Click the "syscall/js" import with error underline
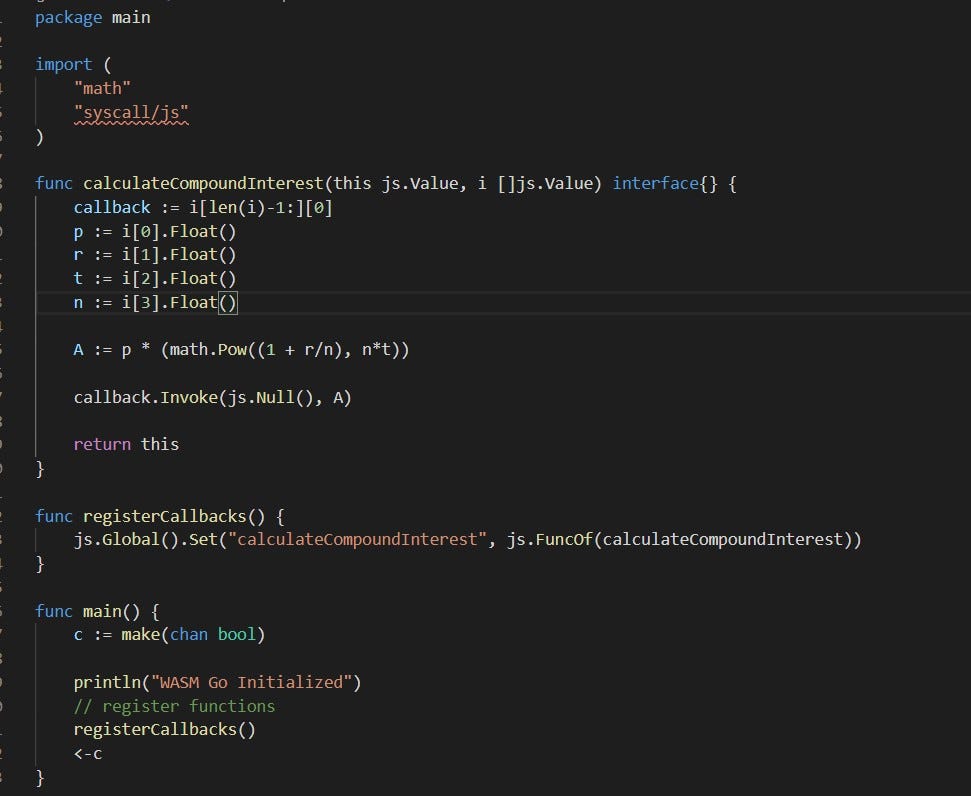This screenshot has height=796, width=971. point(131,113)
